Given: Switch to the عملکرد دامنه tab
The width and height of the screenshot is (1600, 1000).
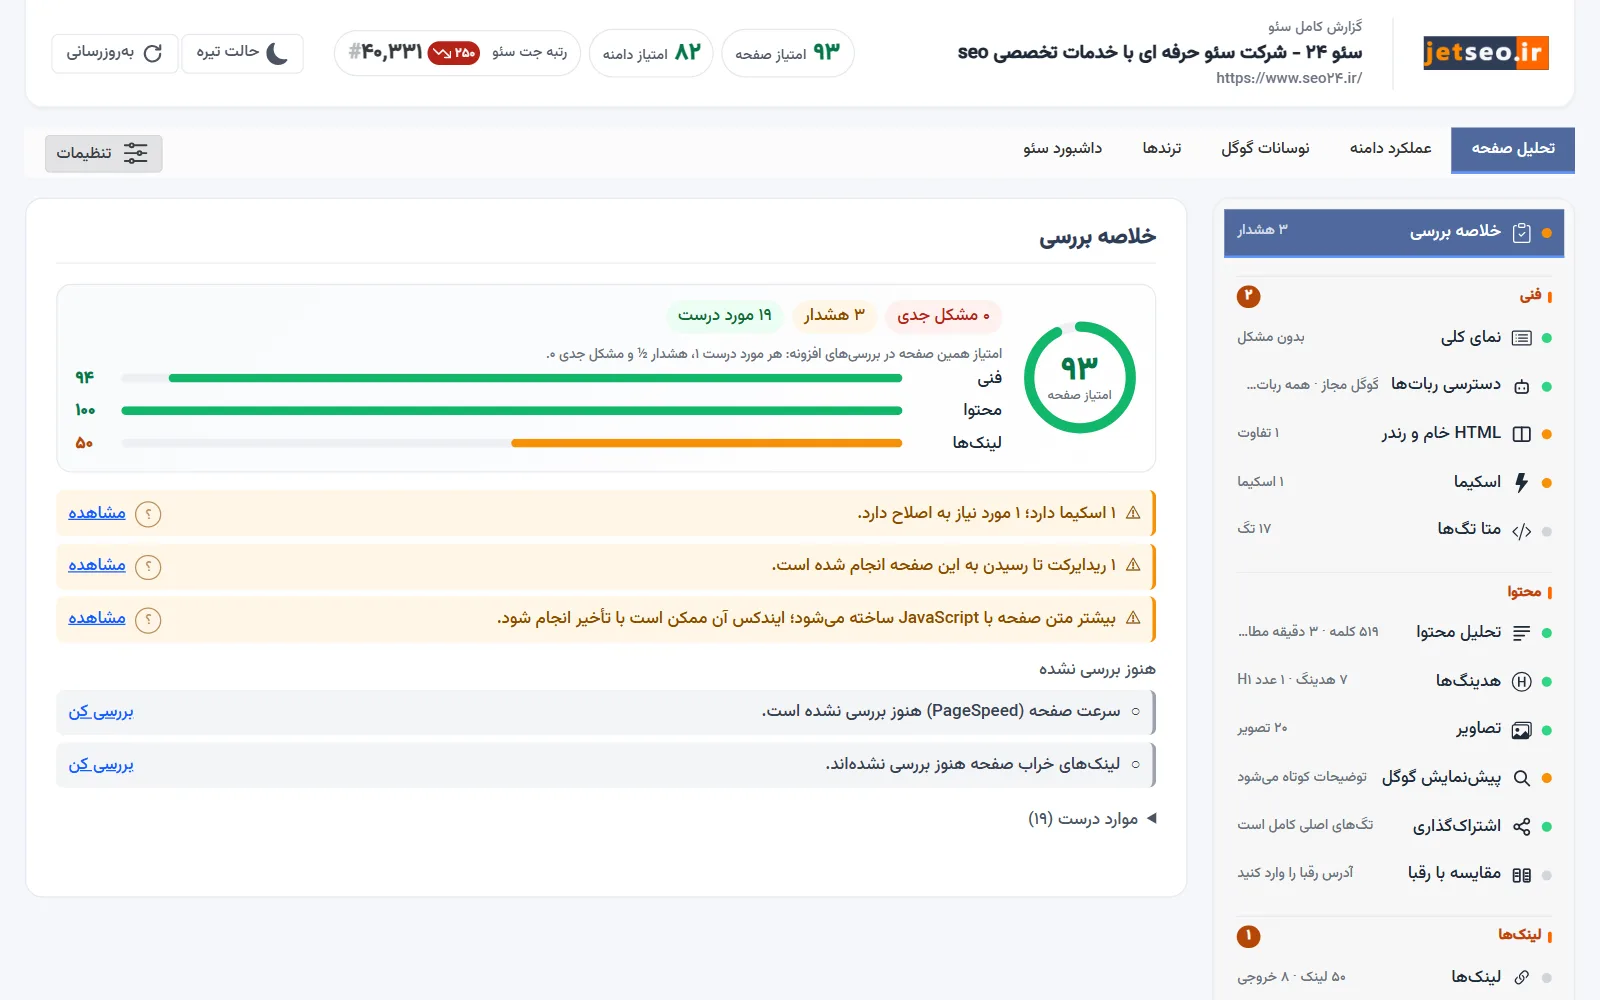Looking at the screenshot, I should click(x=1390, y=149).
